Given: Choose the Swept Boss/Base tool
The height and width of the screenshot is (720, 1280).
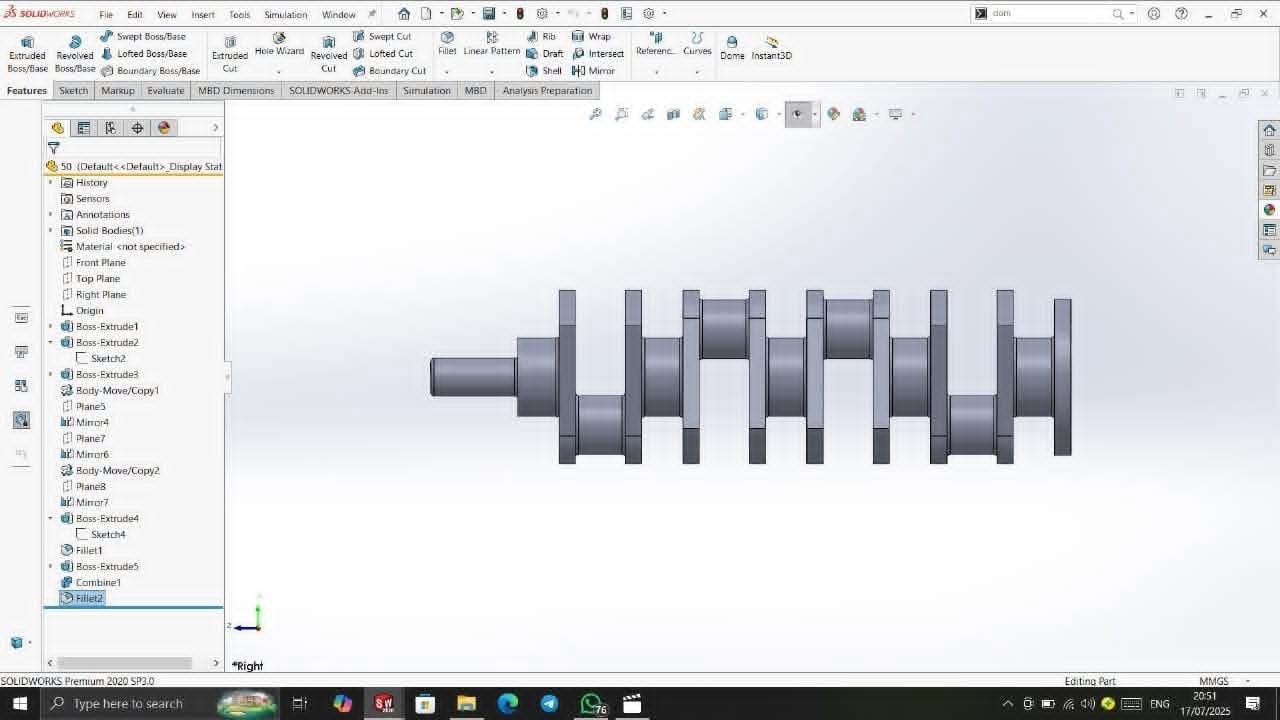Looking at the screenshot, I should point(143,36).
